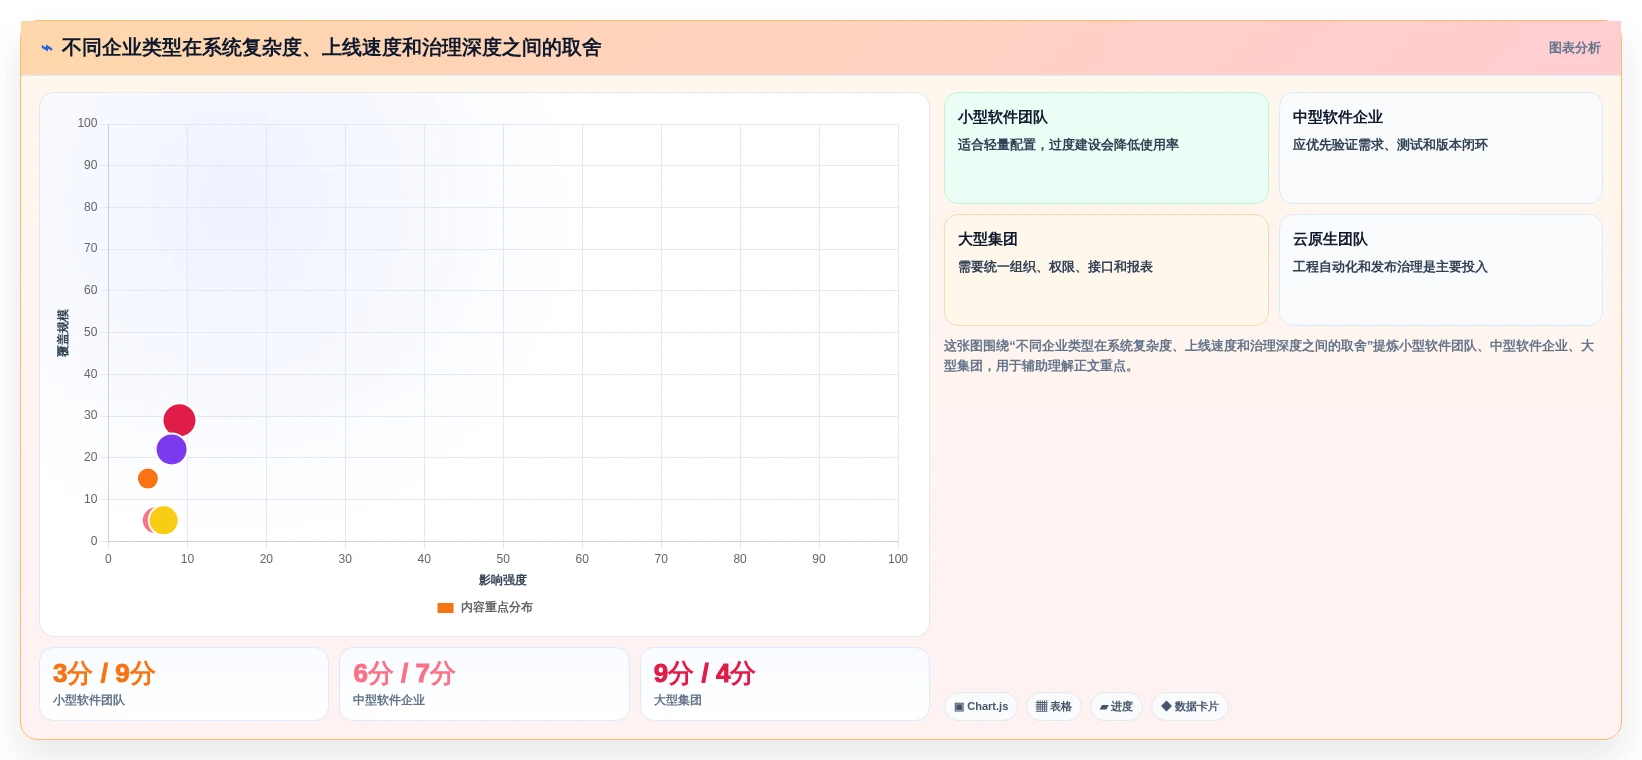The height and width of the screenshot is (760, 1642).
Task: Select the 中型软件企业 card
Action: (x=1440, y=148)
